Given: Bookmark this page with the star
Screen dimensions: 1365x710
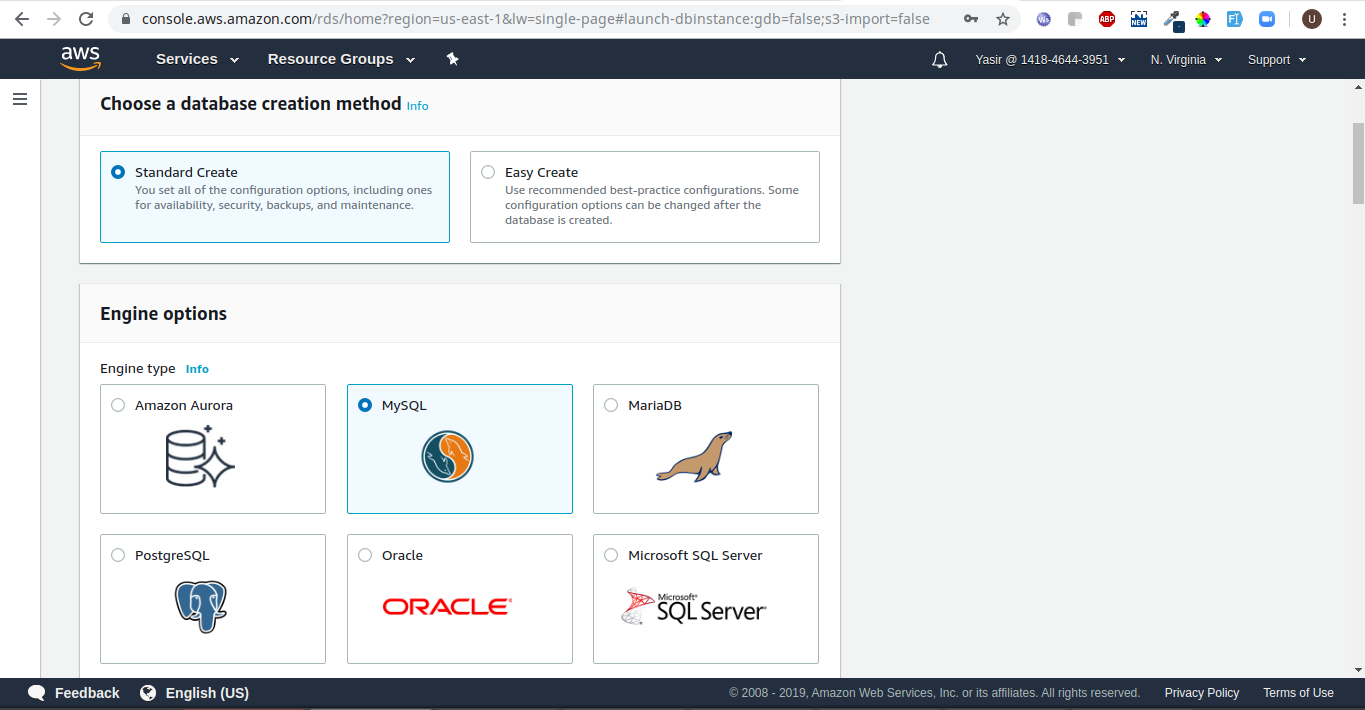Looking at the screenshot, I should point(1003,19).
